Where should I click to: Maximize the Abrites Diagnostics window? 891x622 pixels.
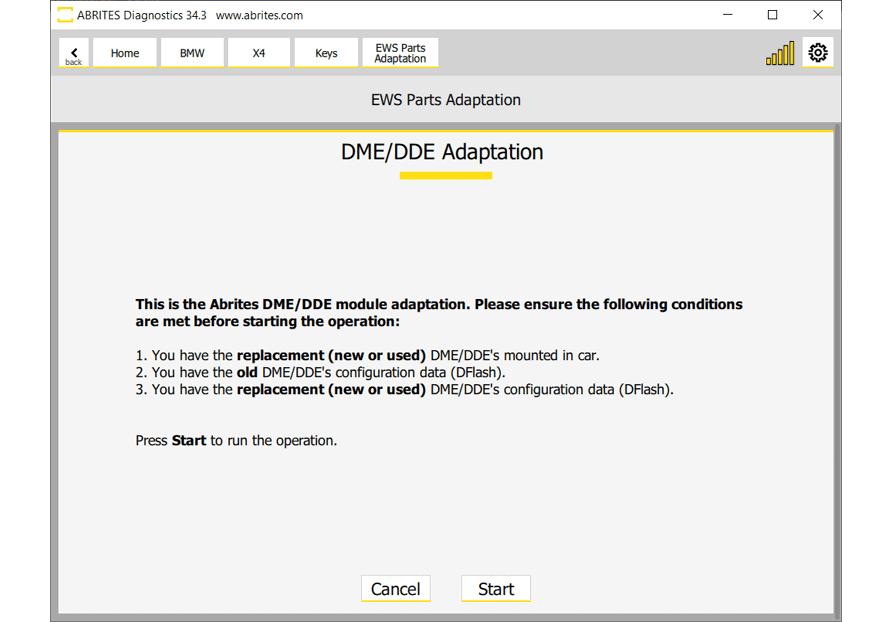(x=772, y=15)
